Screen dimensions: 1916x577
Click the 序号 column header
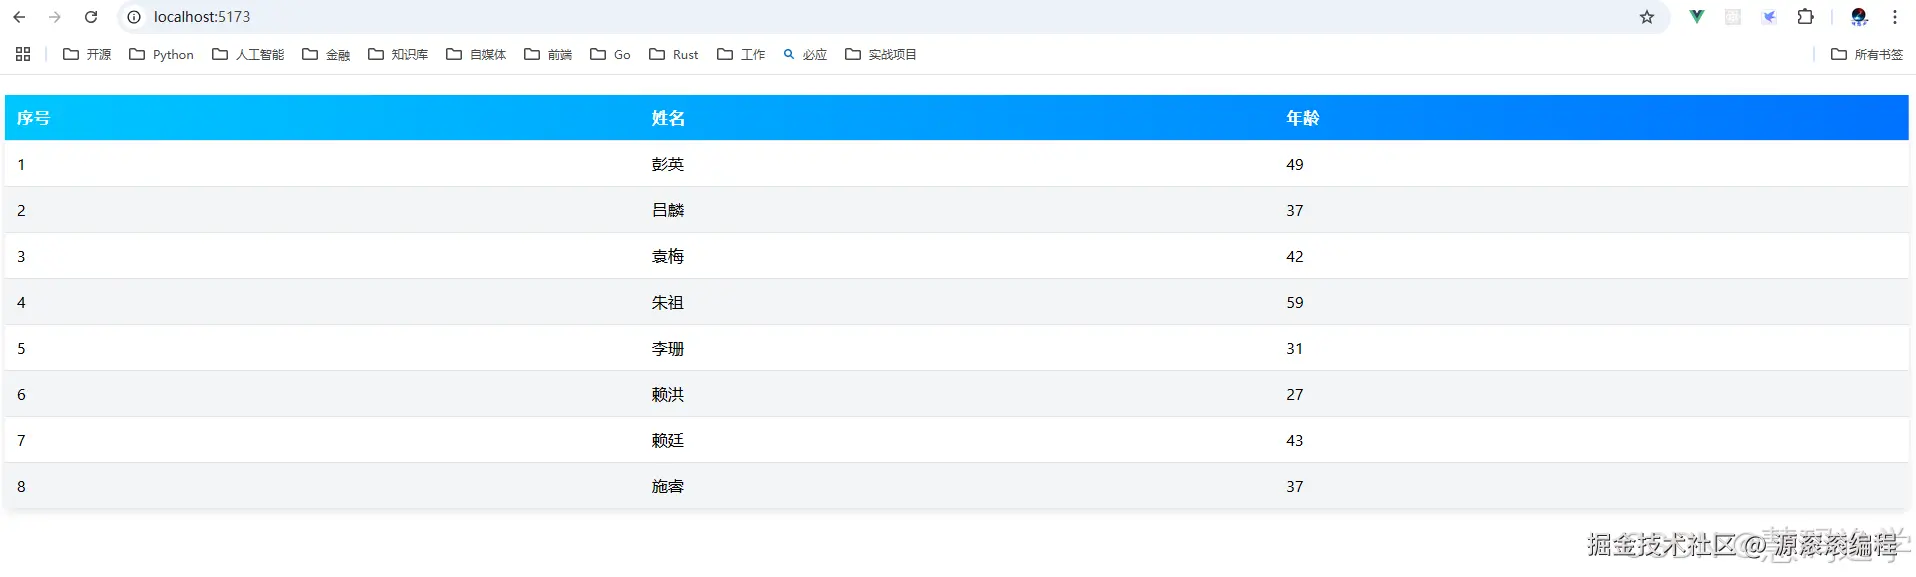point(33,118)
